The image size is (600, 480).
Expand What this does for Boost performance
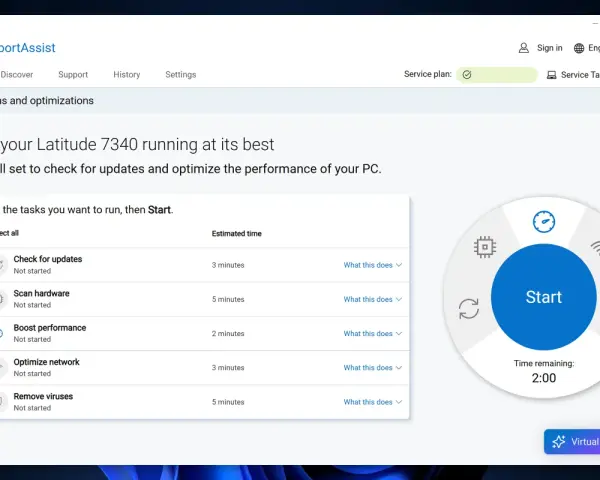(372, 333)
